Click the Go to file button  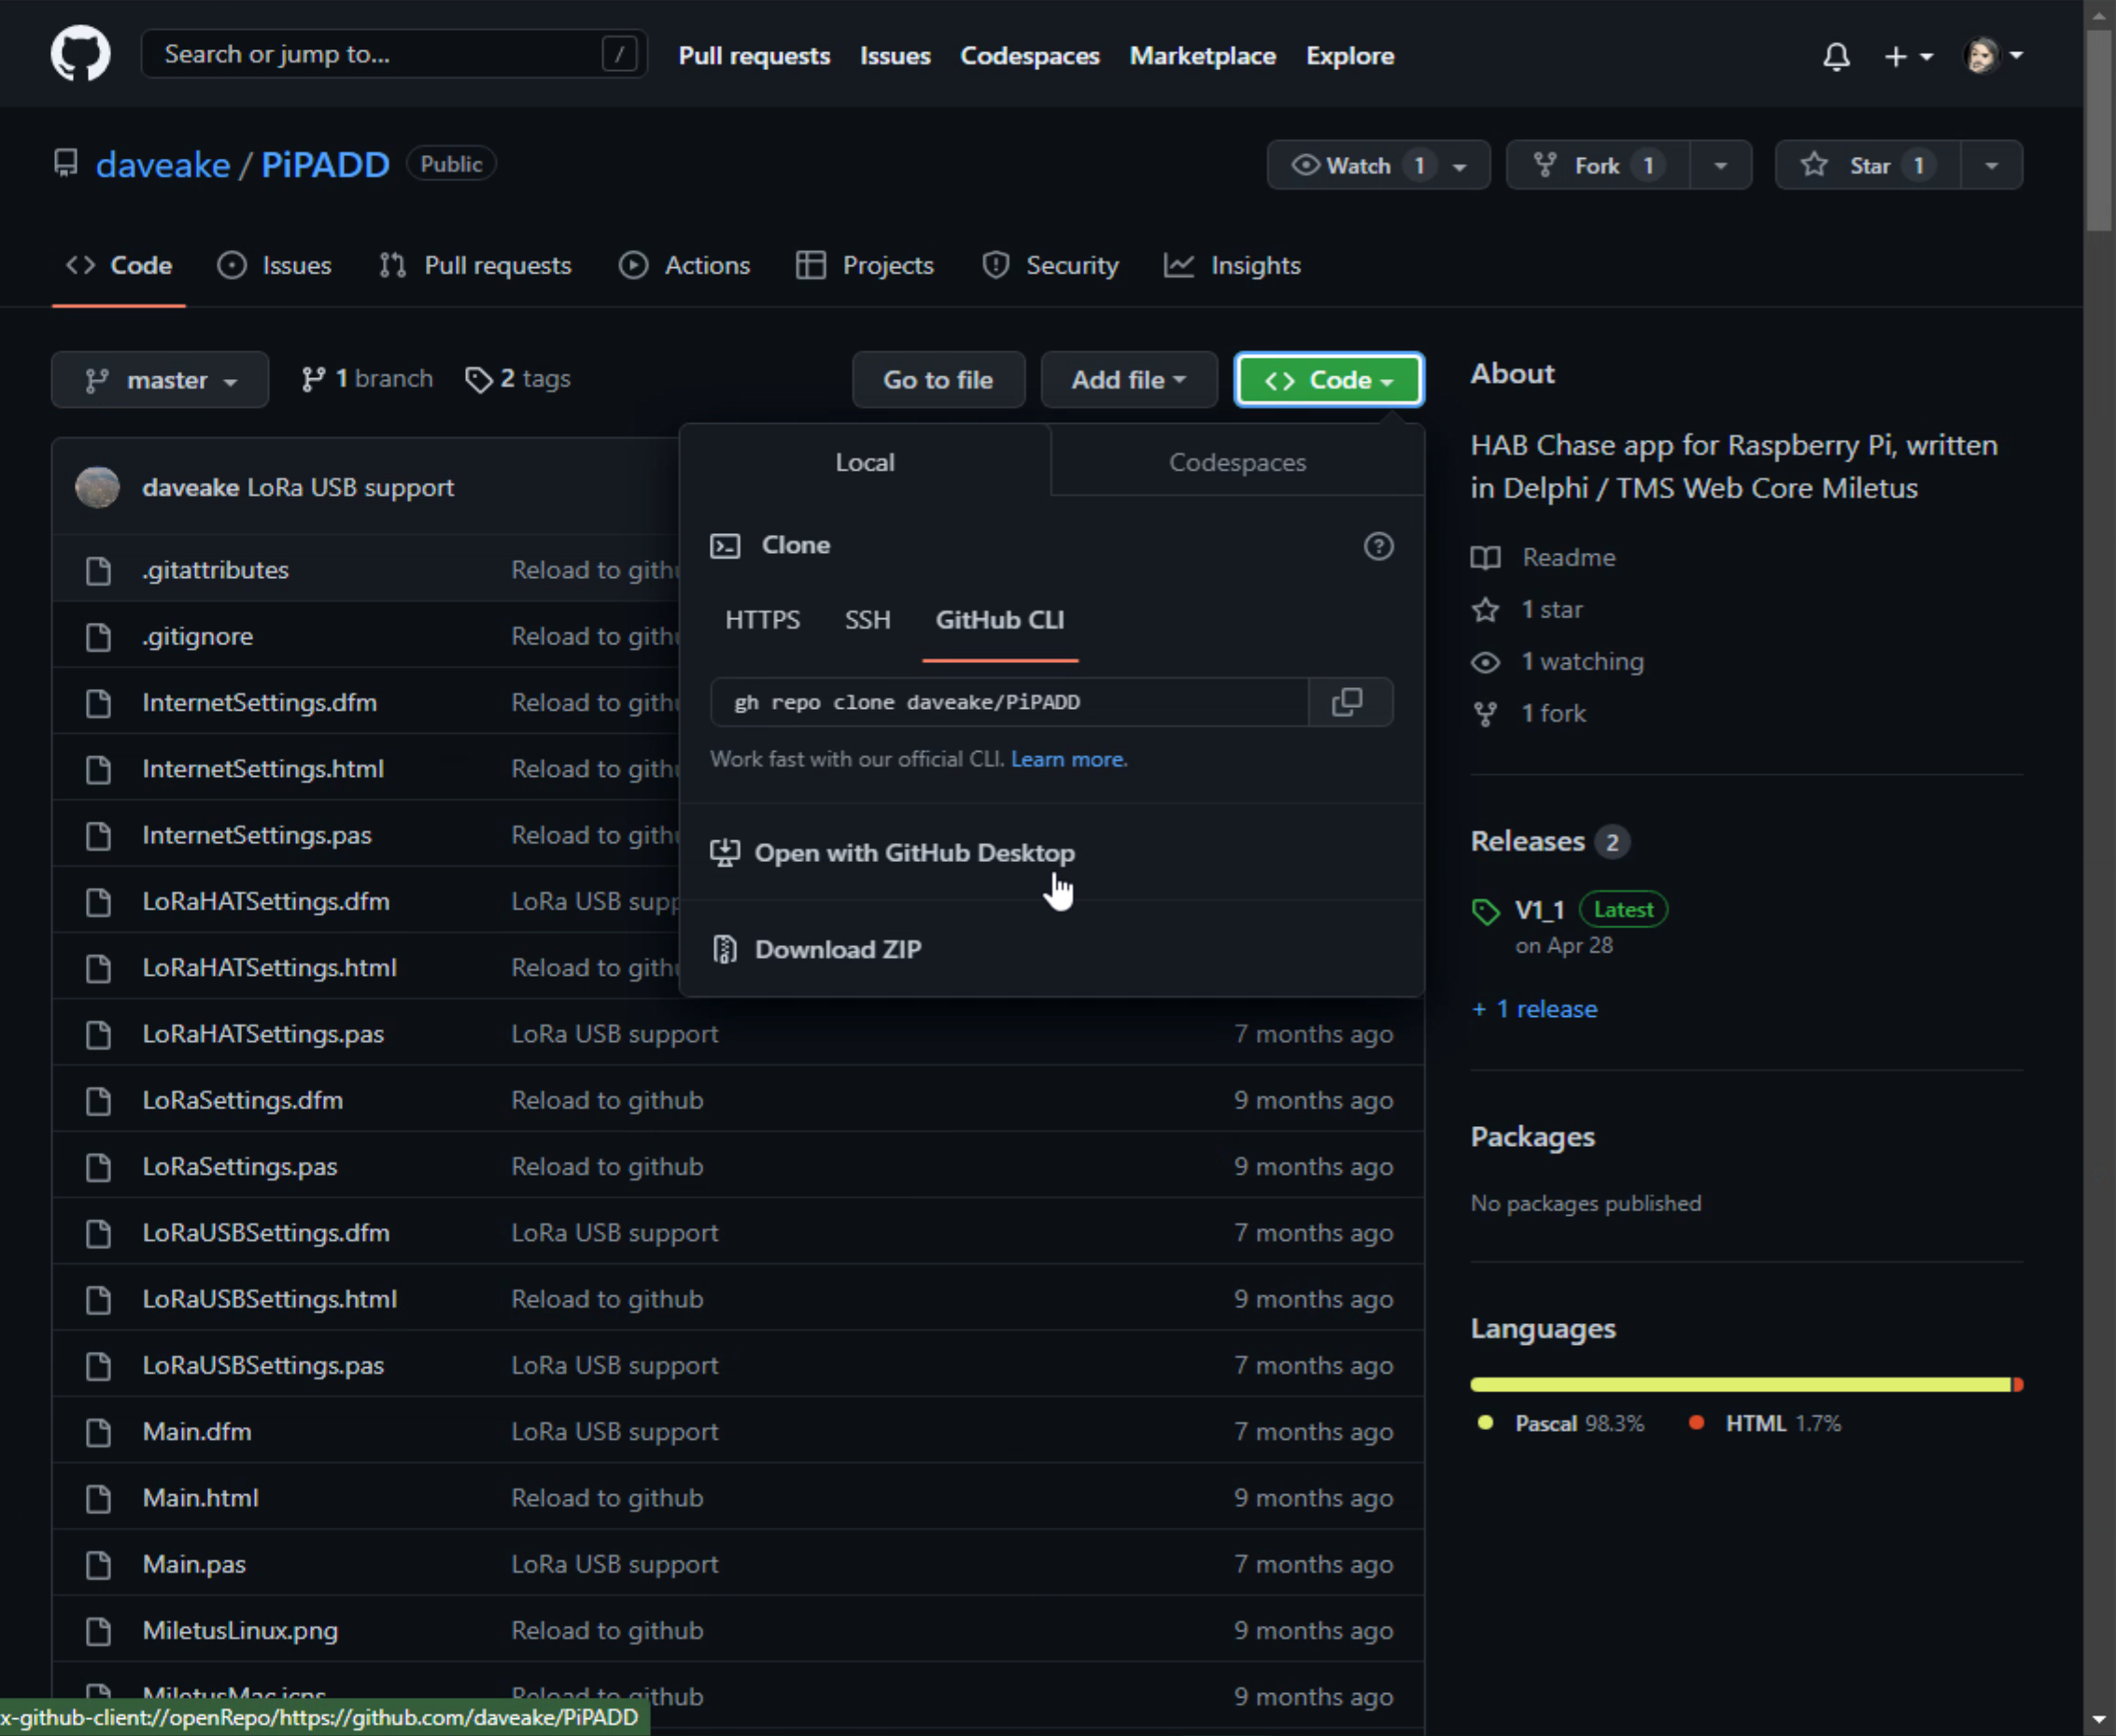click(x=938, y=380)
